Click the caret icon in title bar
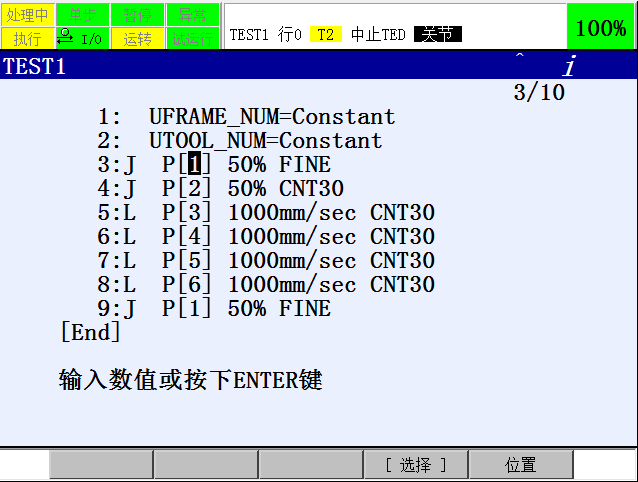The width and height of the screenshot is (638, 482). click(x=520, y=55)
